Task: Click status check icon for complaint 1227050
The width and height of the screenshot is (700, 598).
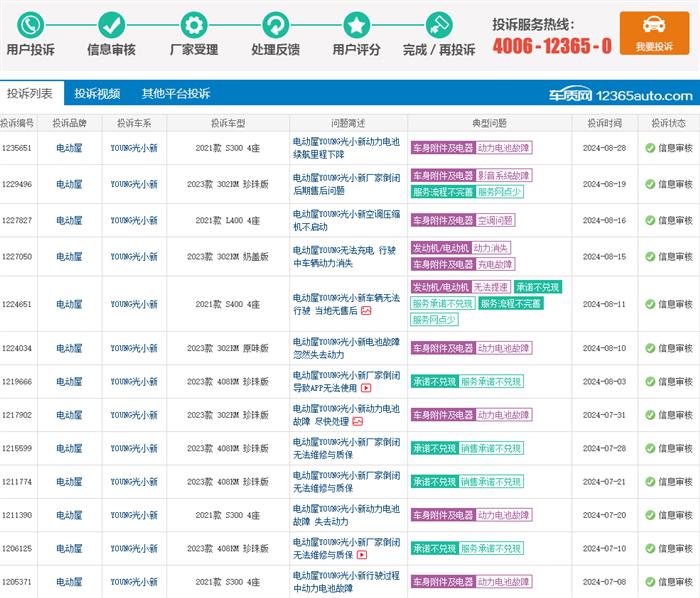Action: [650, 257]
